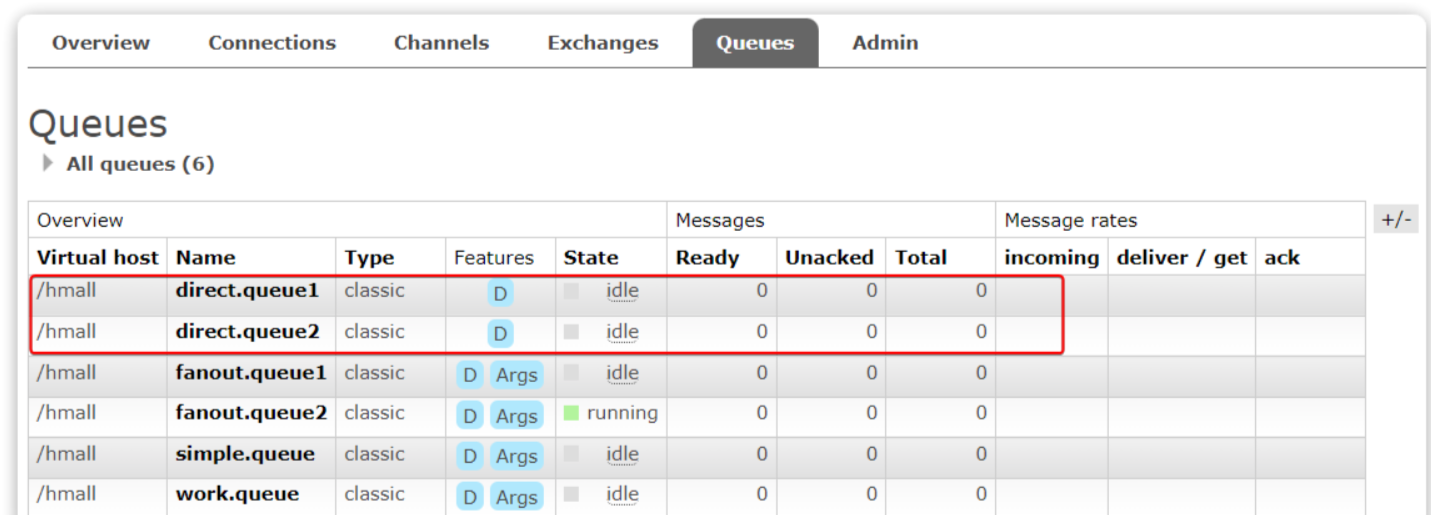
Task: Click the Args badge for work.queue
Action: [516, 497]
